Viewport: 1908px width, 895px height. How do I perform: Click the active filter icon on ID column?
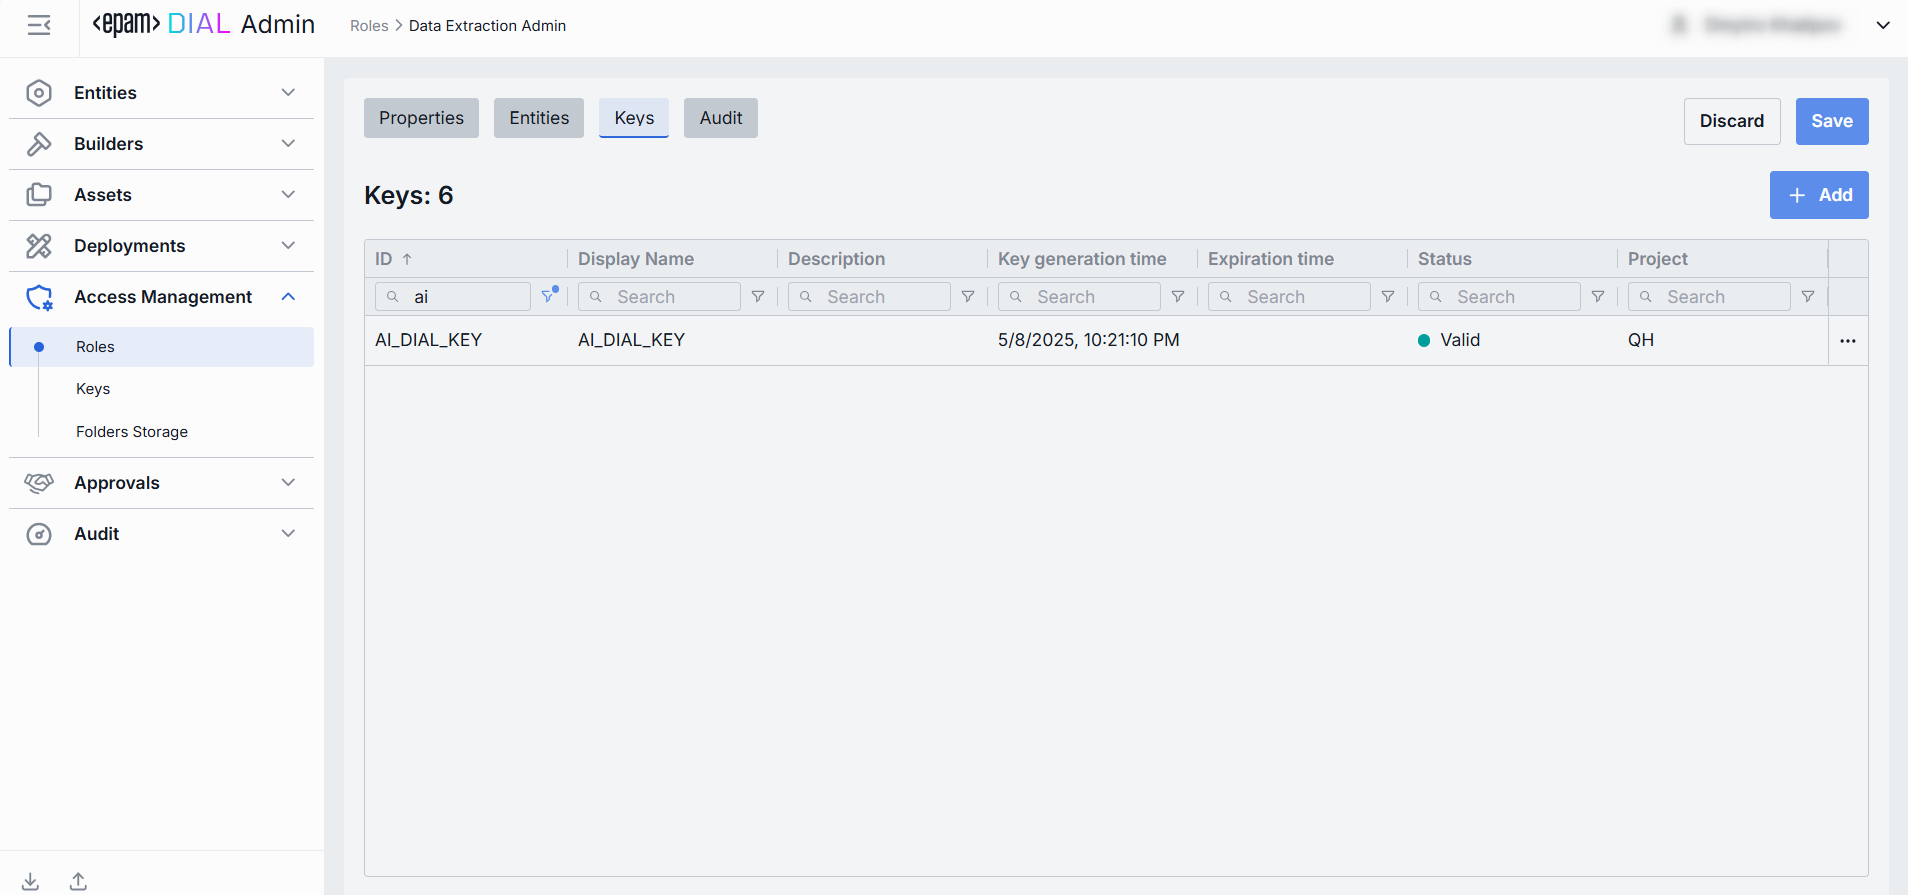point(548,296)
